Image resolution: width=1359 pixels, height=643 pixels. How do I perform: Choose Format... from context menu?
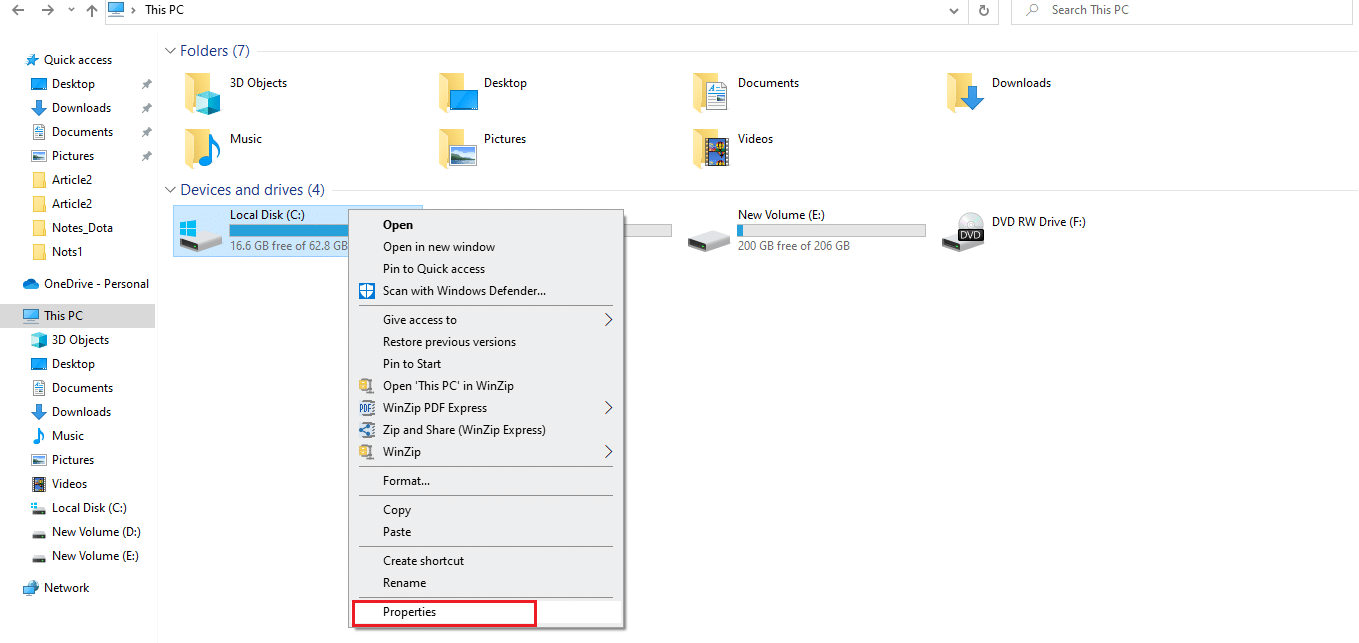pos(486,481)
